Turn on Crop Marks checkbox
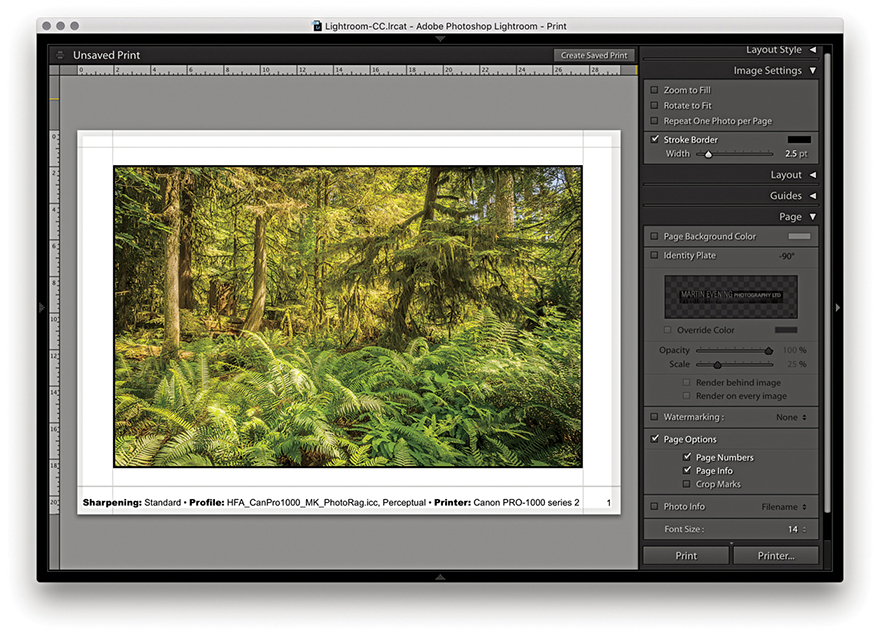 686,484
